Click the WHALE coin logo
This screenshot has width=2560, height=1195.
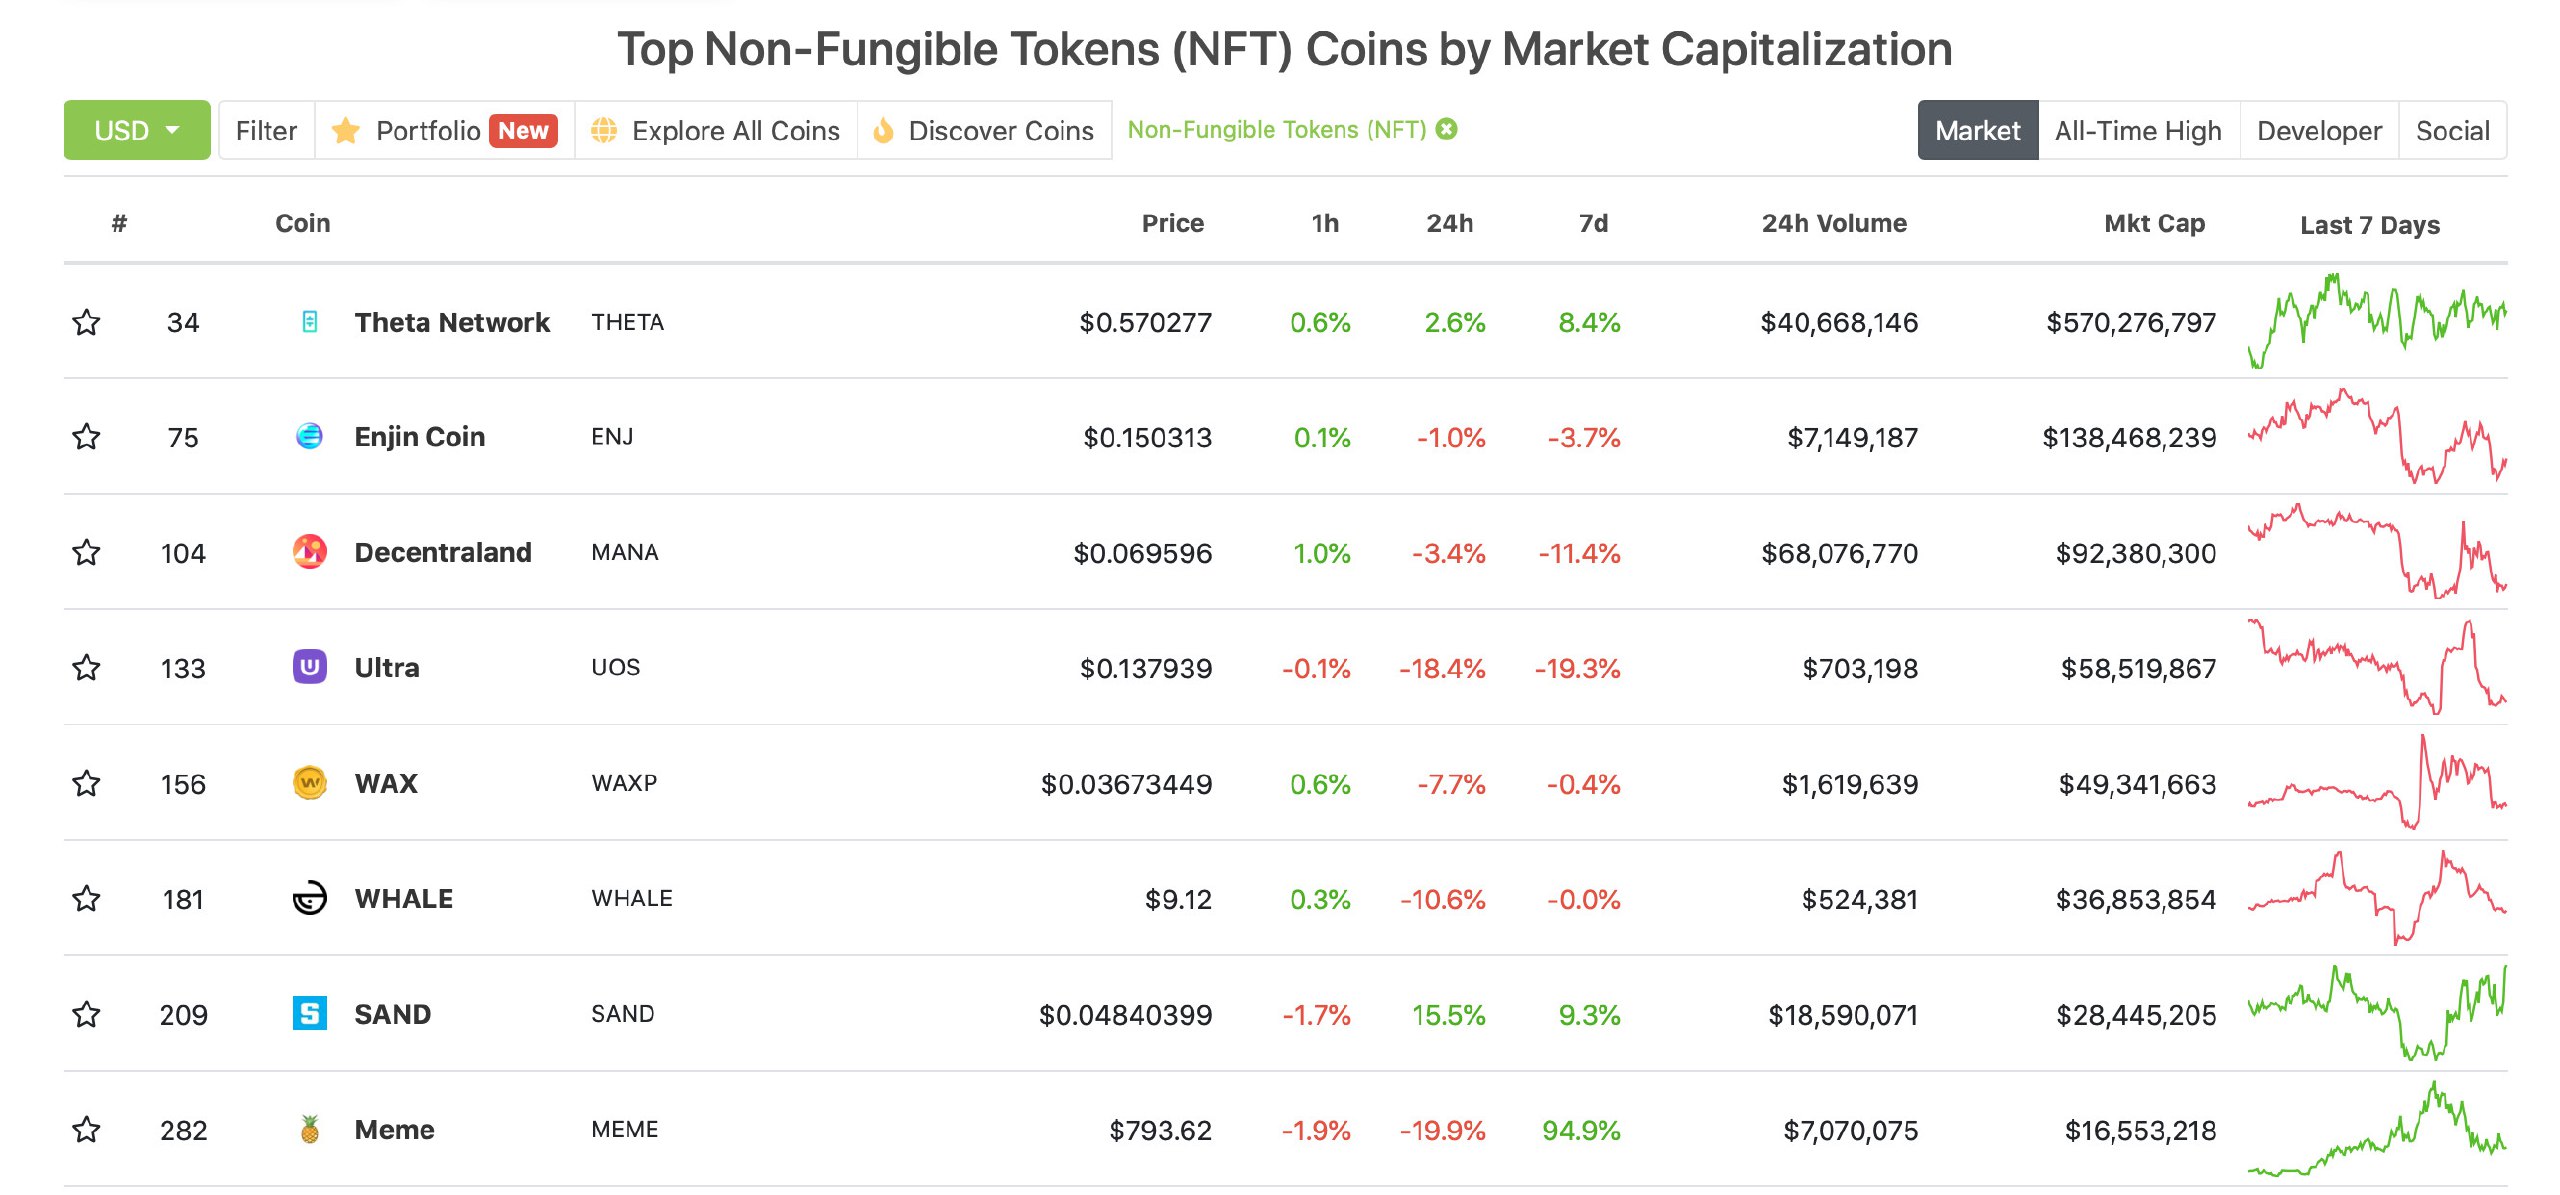tap(310, 898)
